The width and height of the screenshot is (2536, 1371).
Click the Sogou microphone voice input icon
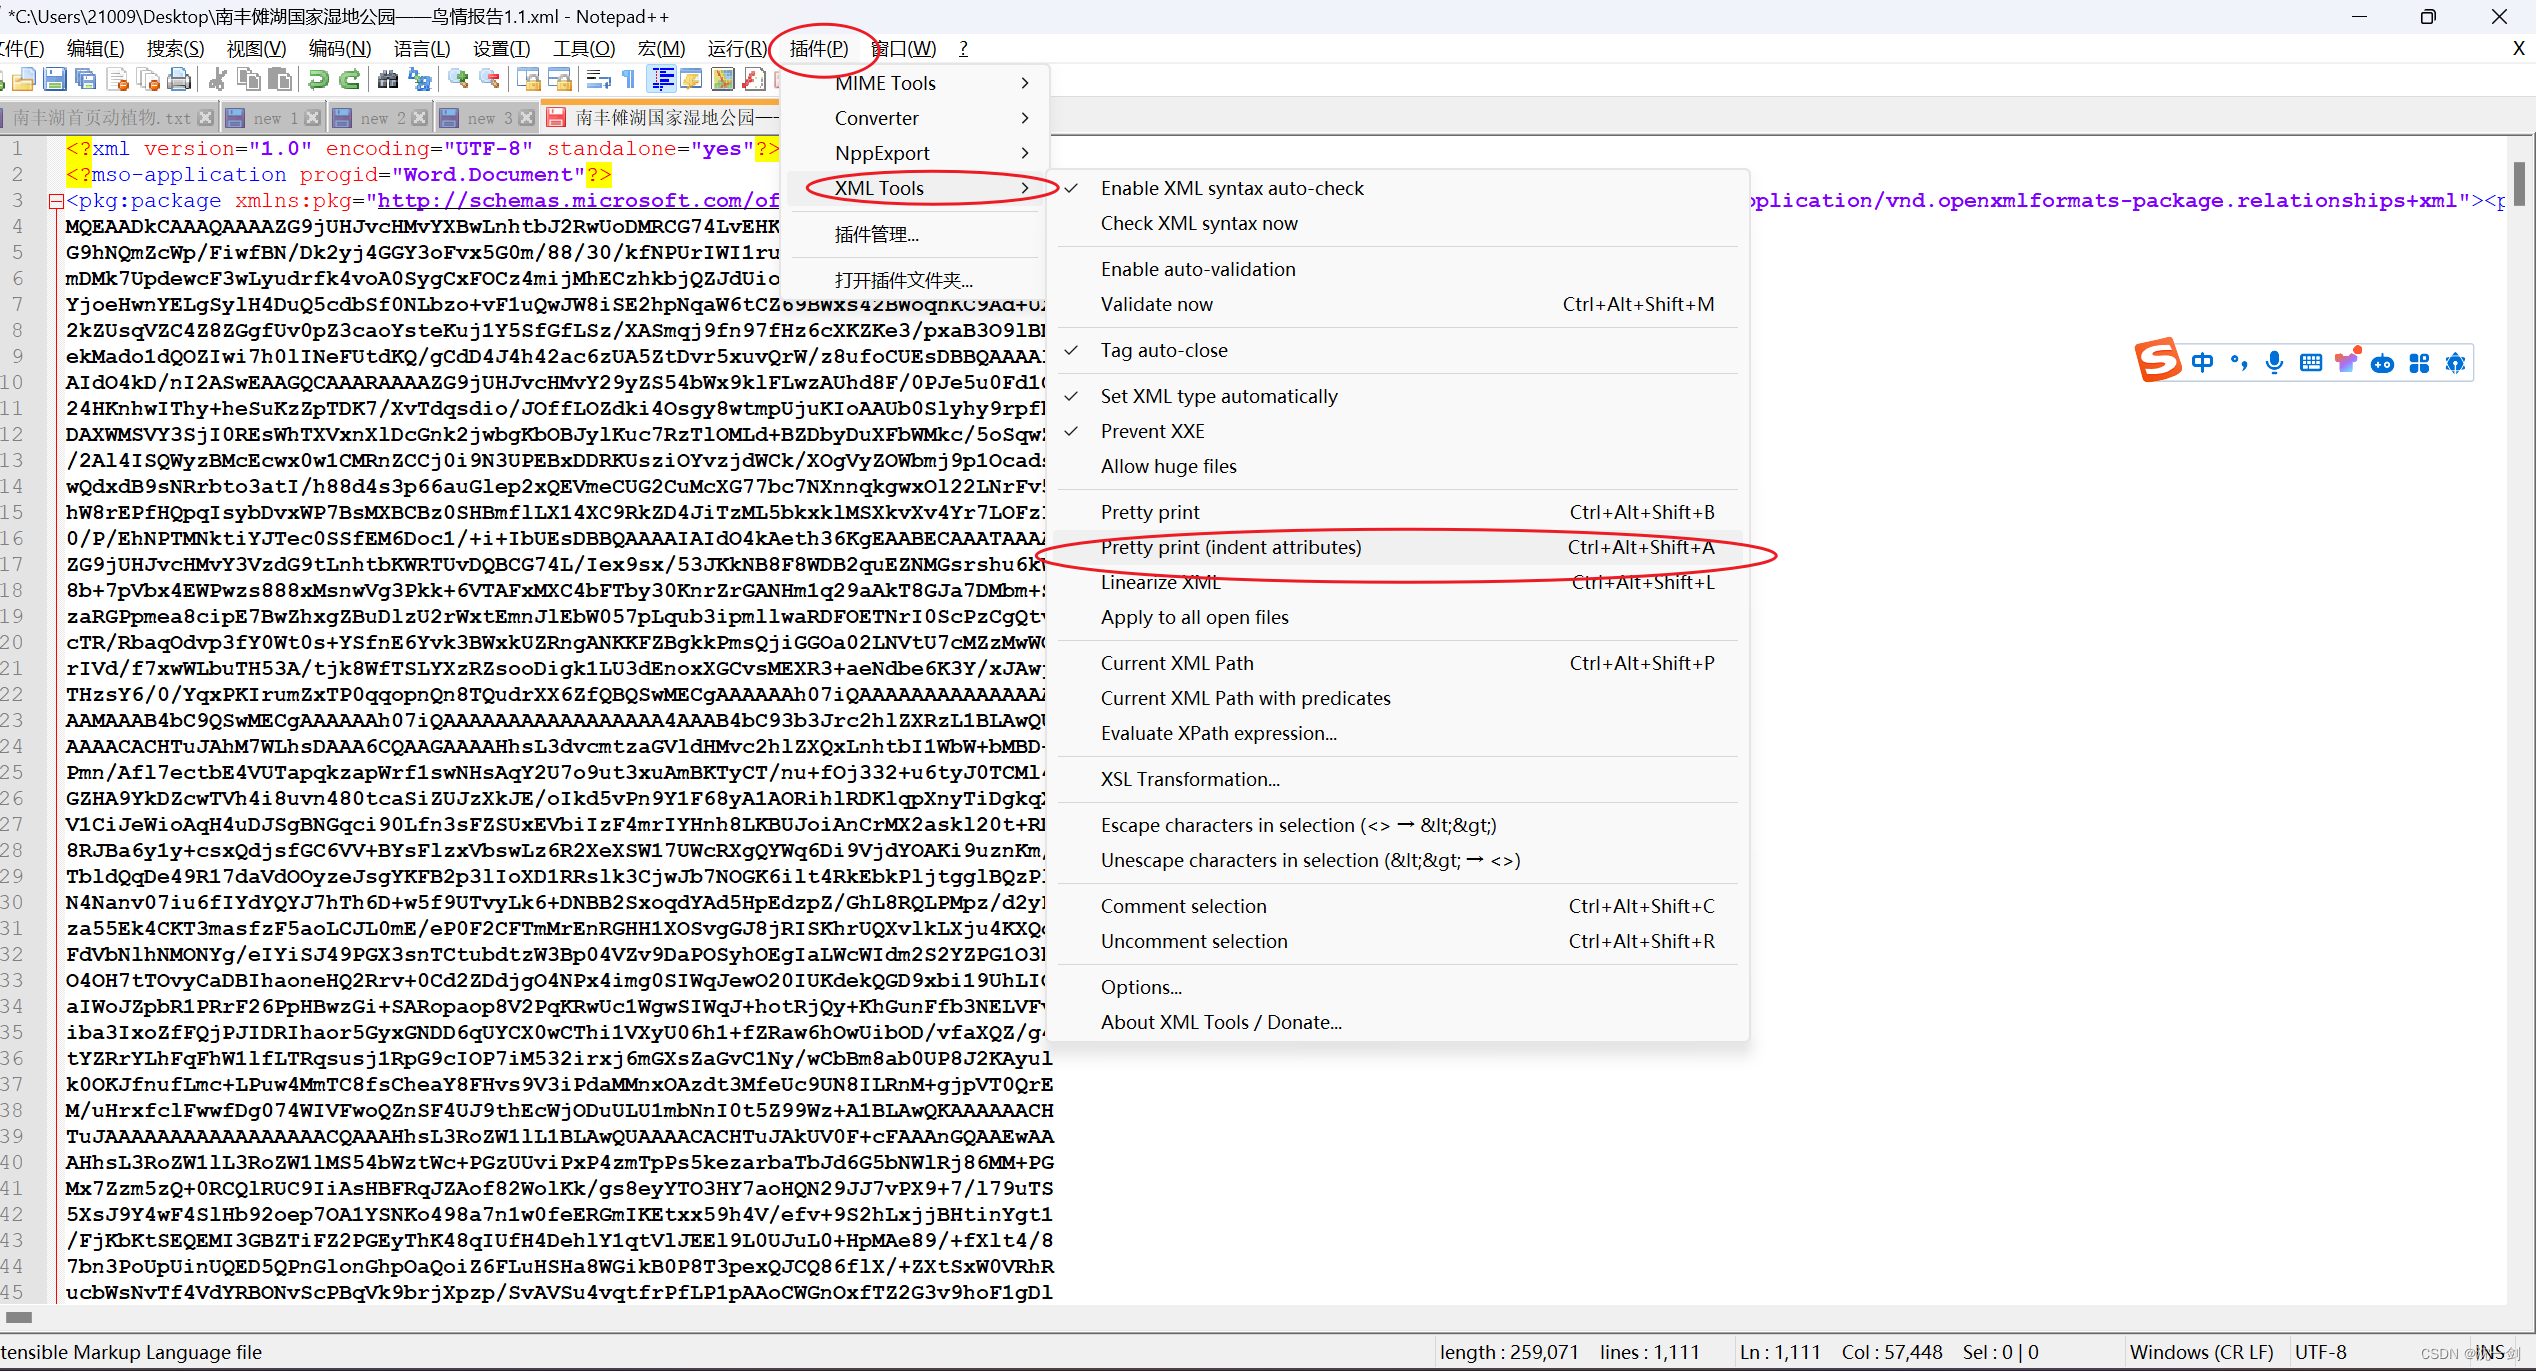(2274, 363)
